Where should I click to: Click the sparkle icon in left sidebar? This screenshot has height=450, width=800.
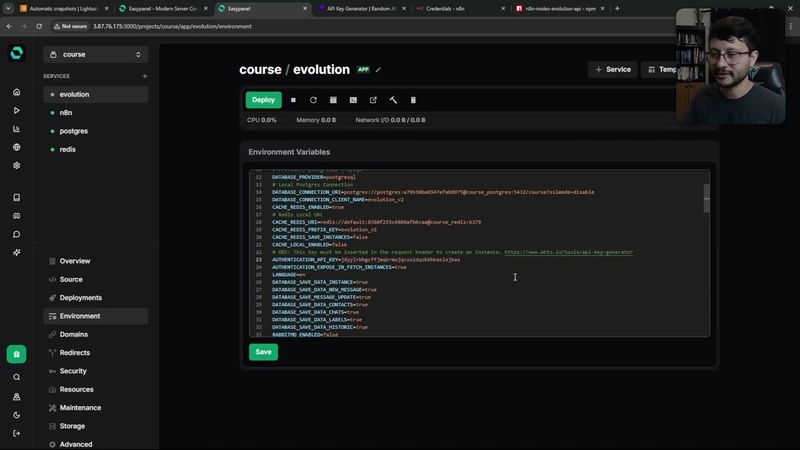(x=16, y=253)
